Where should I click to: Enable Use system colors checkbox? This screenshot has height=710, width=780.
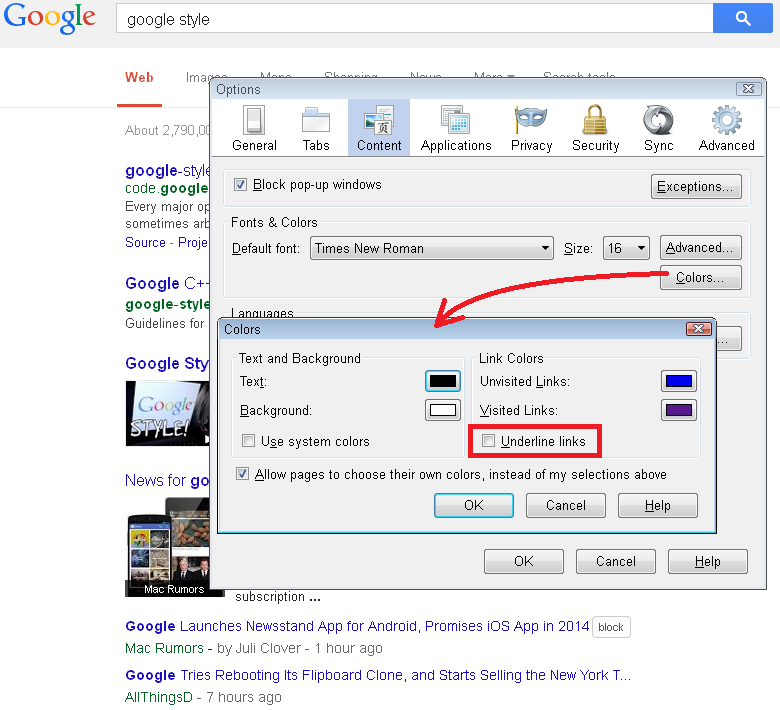248,441
